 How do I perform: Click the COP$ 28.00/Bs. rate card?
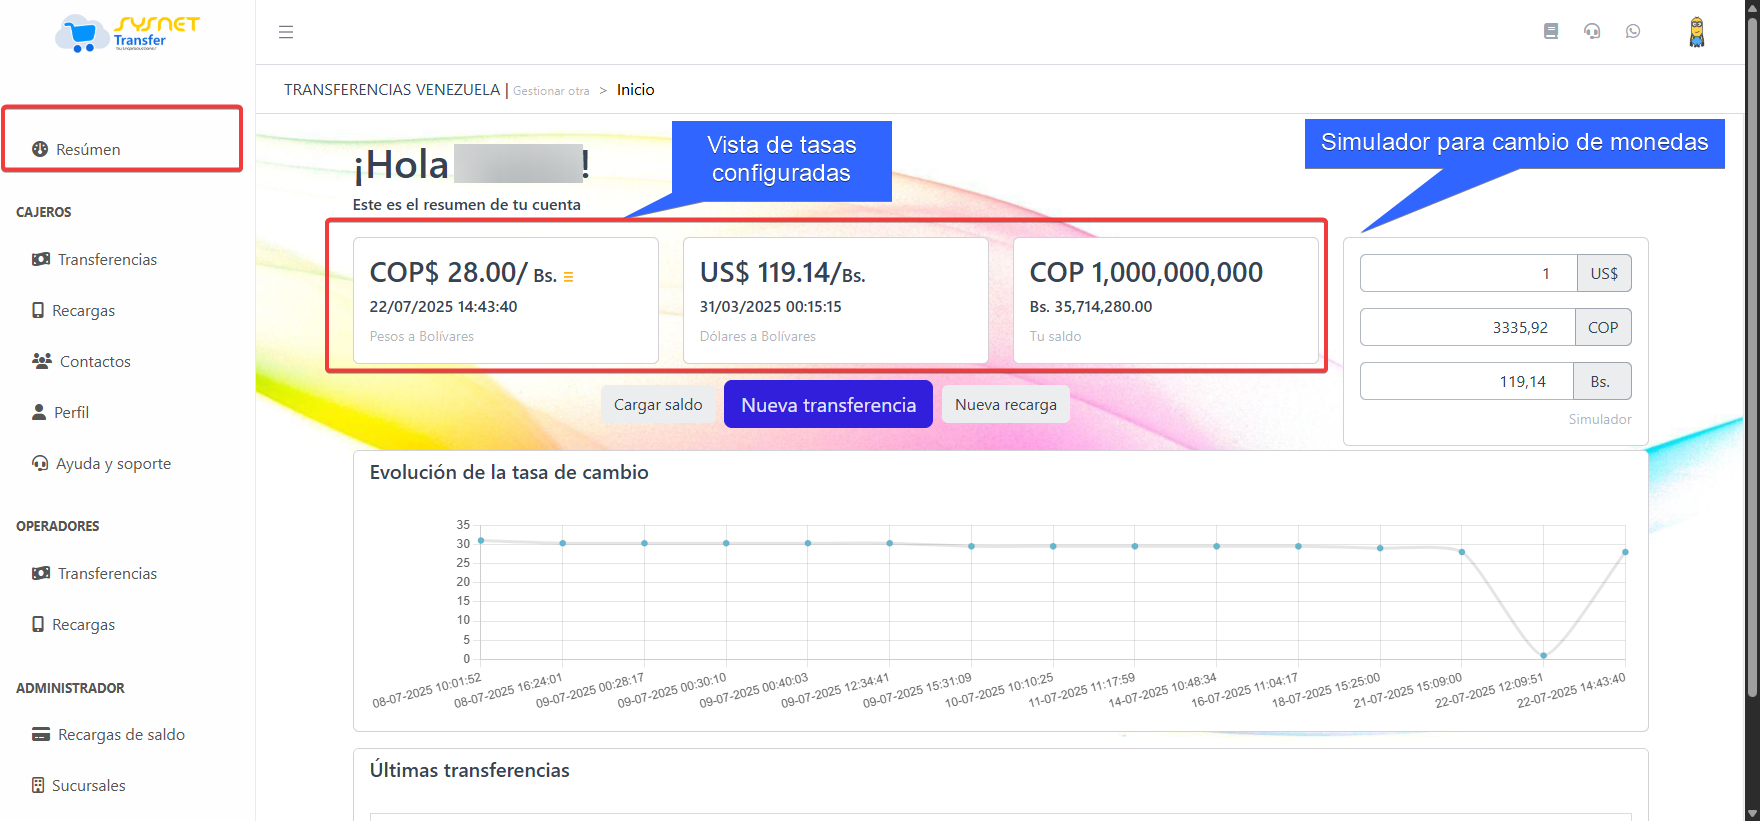click(x=506, y=300)
